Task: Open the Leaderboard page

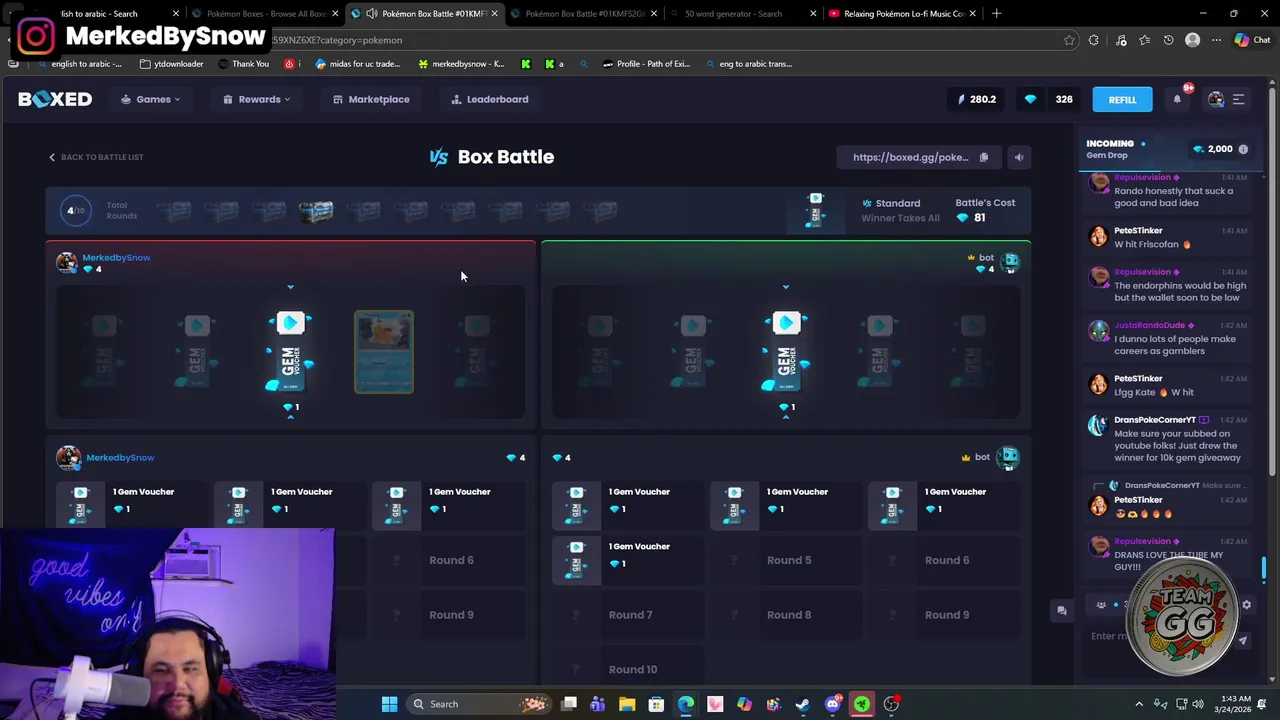Action: 490,99
